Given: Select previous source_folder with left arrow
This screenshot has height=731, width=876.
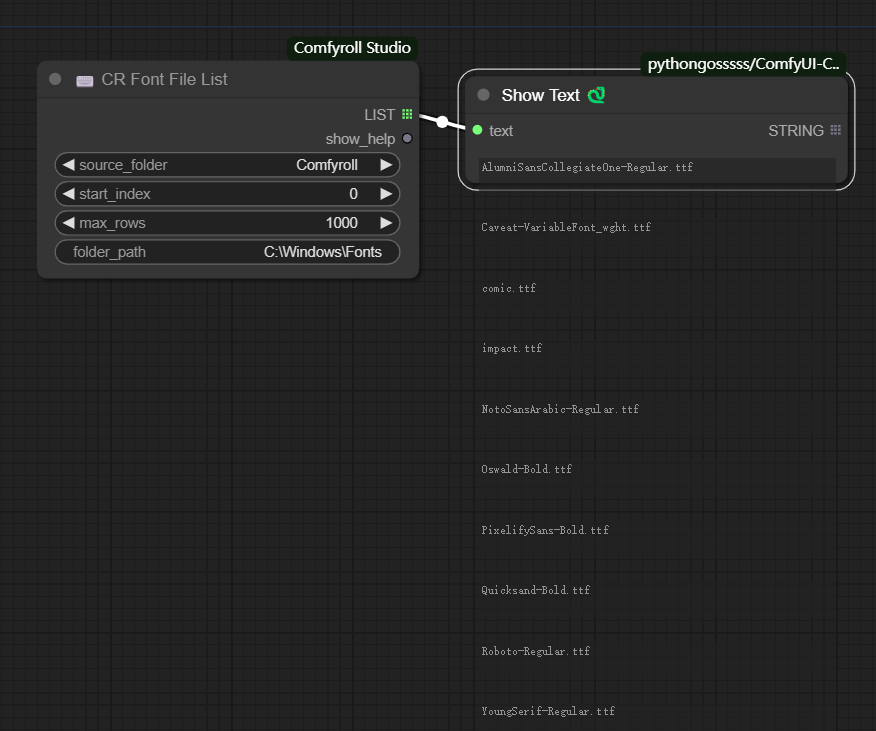Looking at the screenshot, I should coord(68,165).
